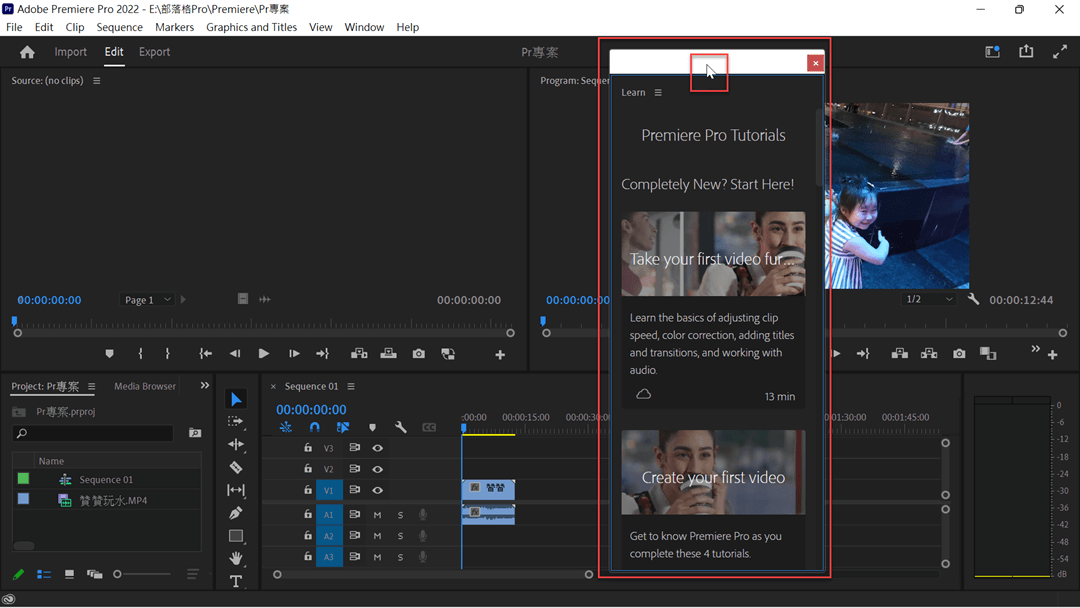Toggle visibility eye for track V2

pos(377,470)
